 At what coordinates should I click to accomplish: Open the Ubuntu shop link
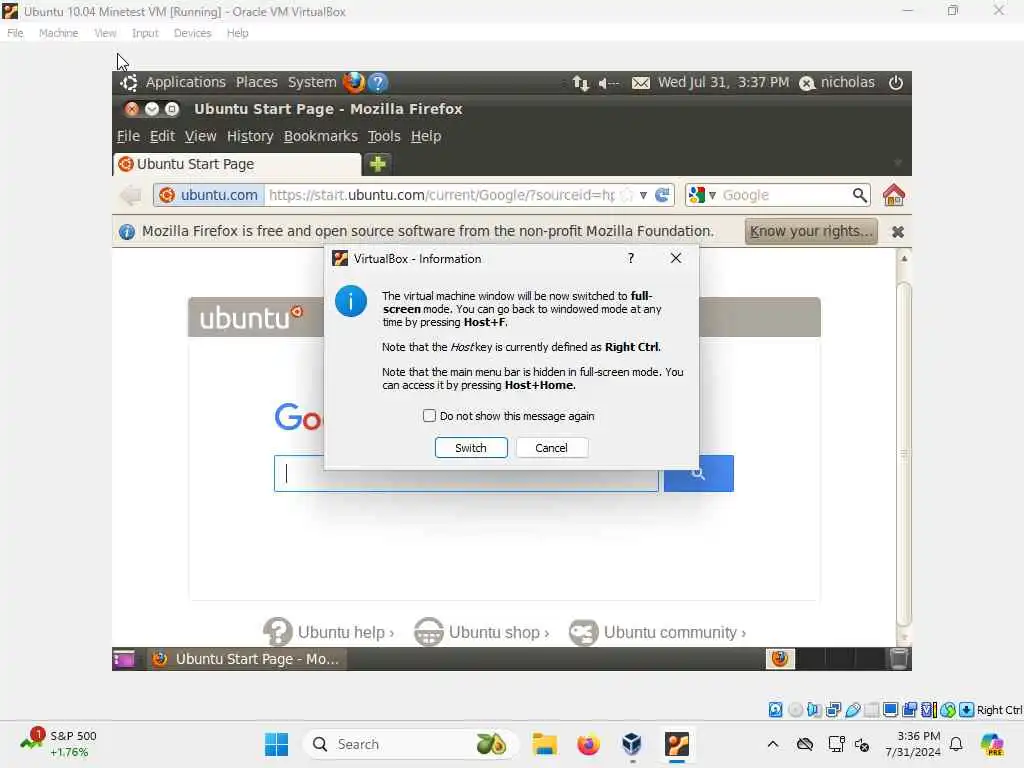pos(482,632)
